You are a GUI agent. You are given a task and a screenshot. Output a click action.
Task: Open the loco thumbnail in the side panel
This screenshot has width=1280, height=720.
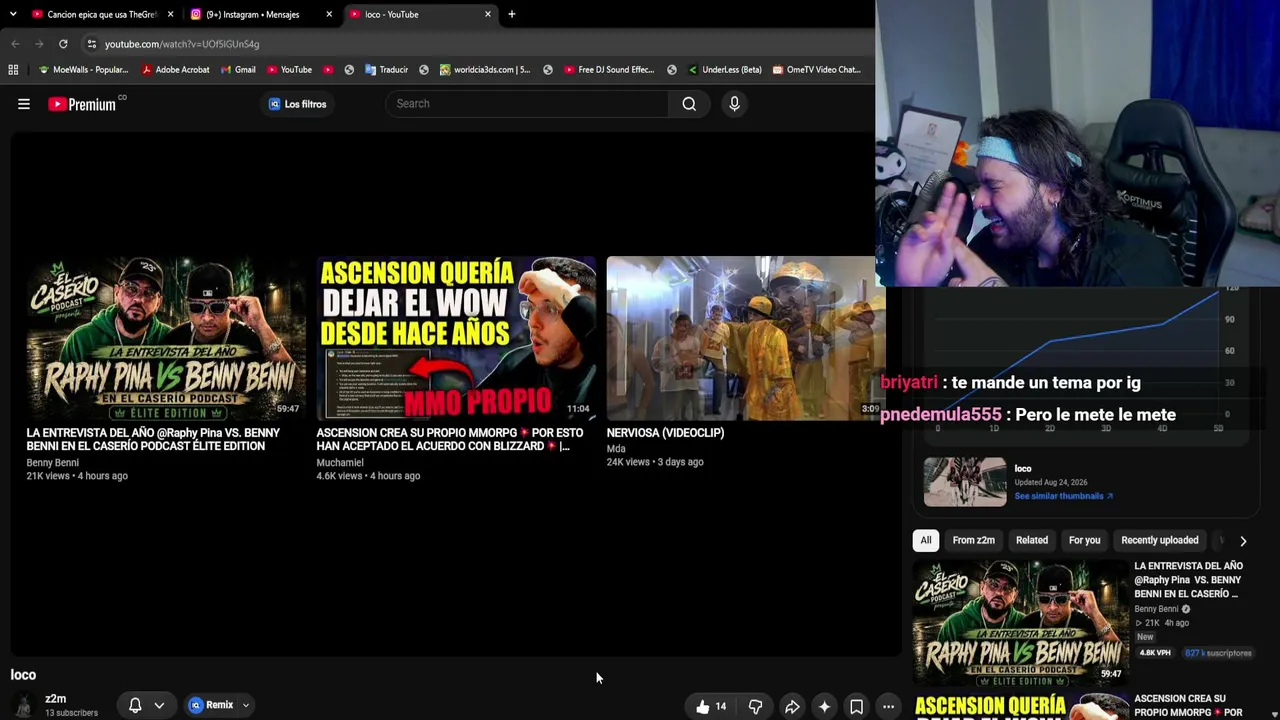pyautogui.click(x=965, y=482)
